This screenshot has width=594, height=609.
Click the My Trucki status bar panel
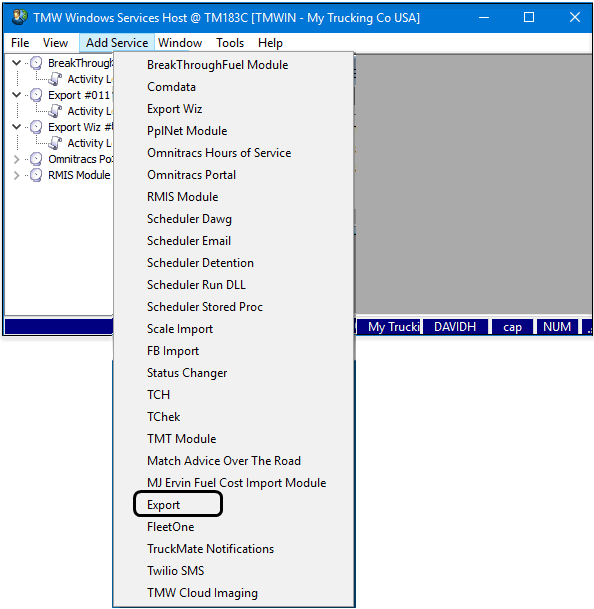(x=389, y=327)
